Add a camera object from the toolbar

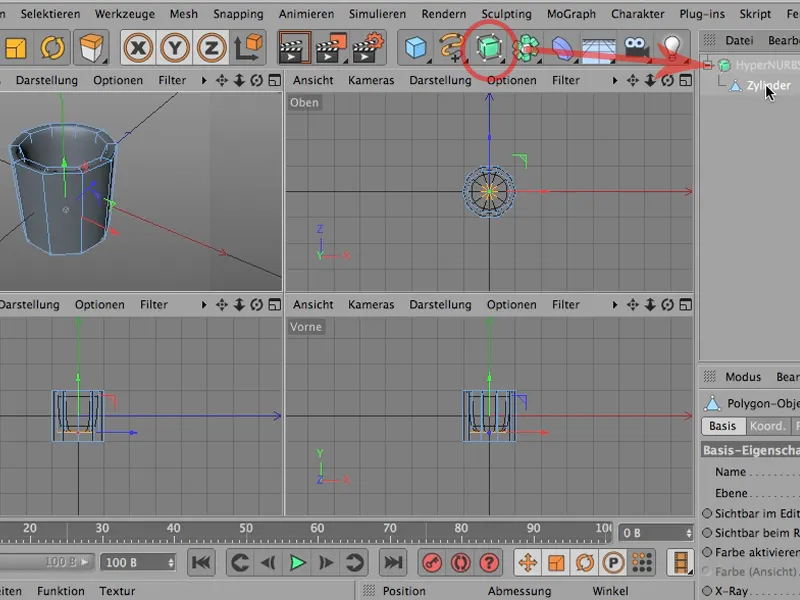tap(636, 47)
